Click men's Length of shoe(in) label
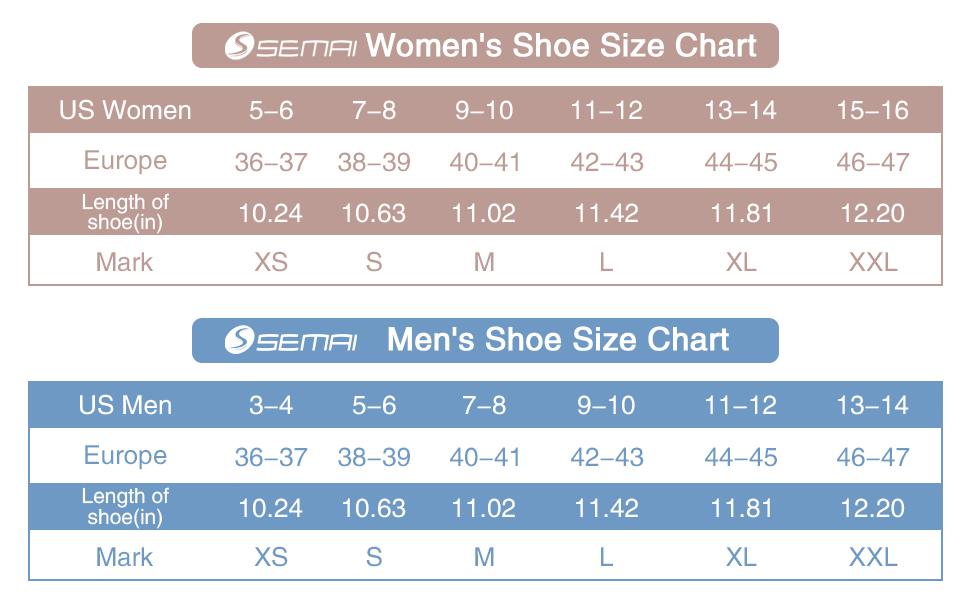The image size is (970, 600). click(125, 507)
